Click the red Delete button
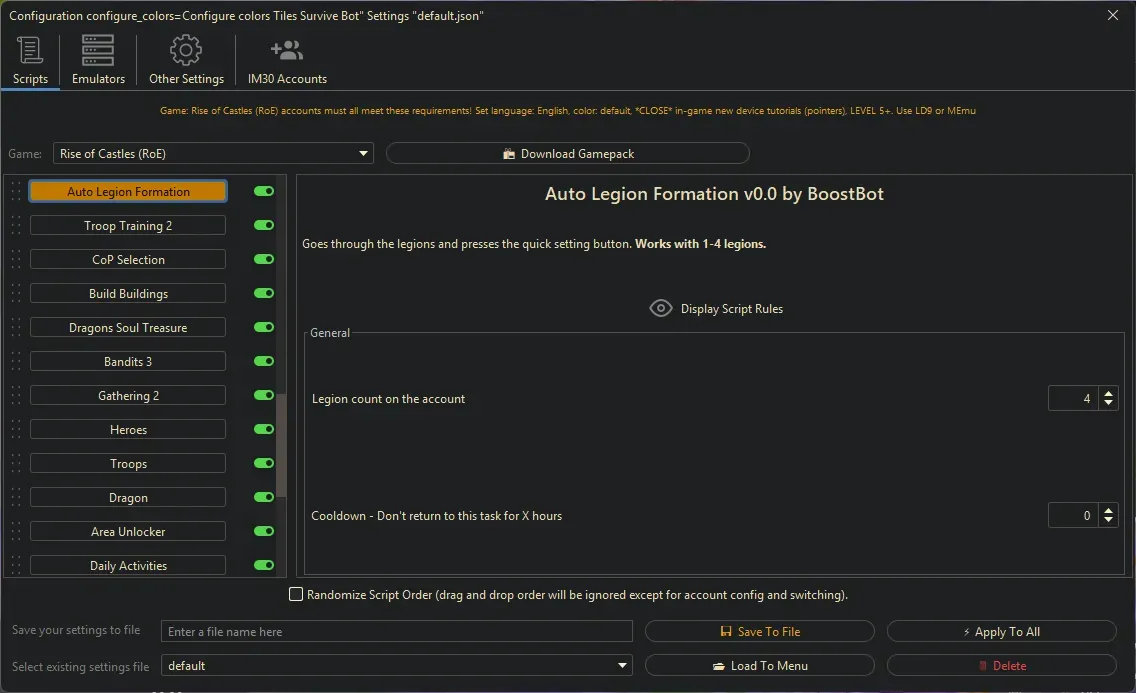The image size is (1136, 693). [x=1001, y=665]
